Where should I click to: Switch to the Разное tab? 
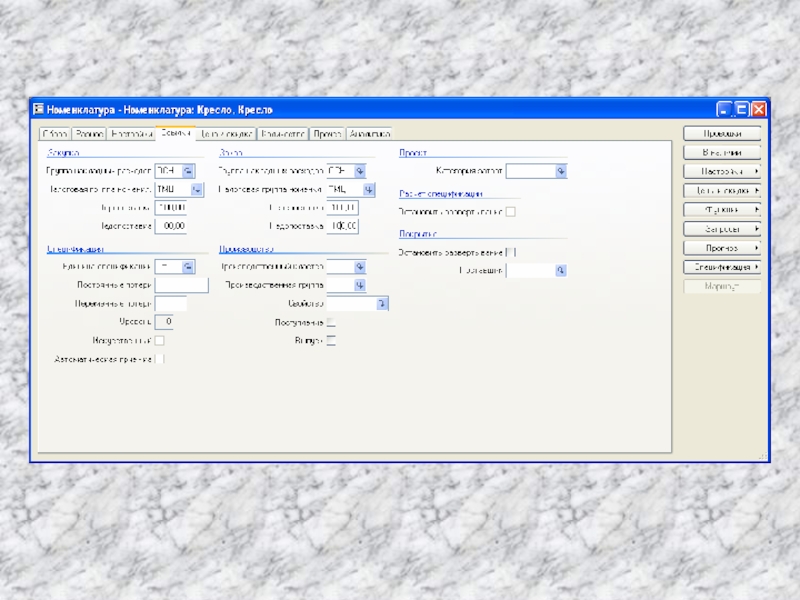point(89,134)
